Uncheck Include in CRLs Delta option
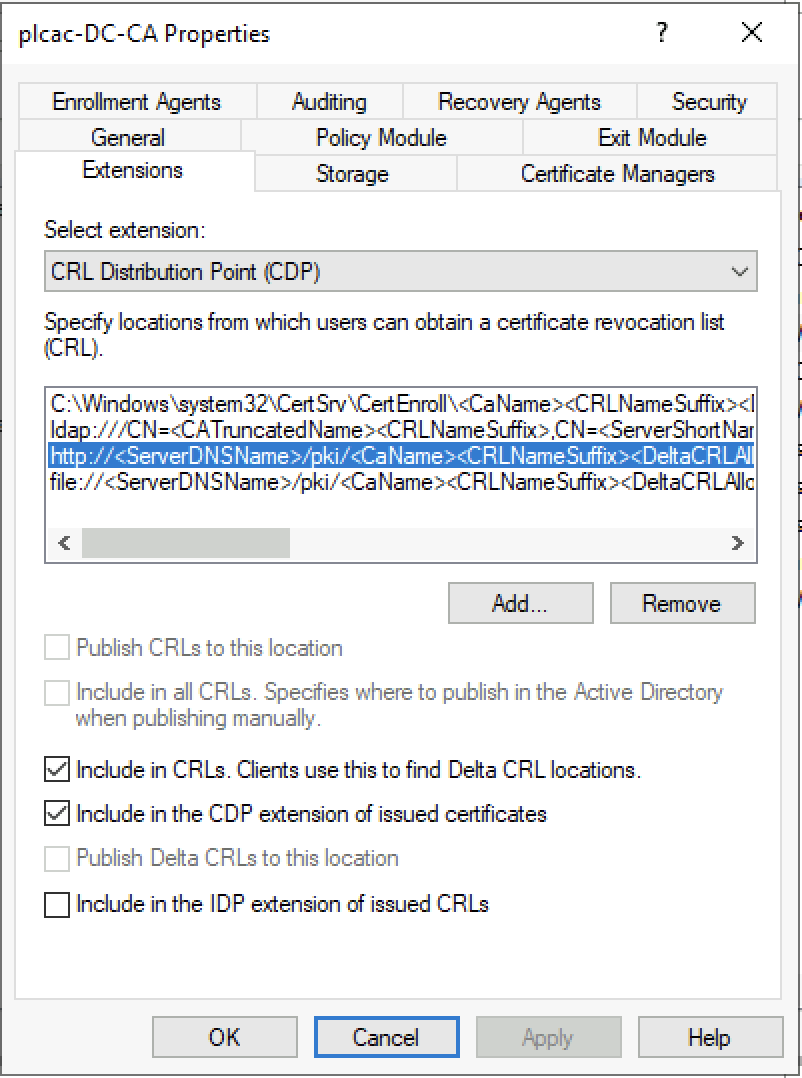This screenshot has height=1078, width=802. pos(57,770)
